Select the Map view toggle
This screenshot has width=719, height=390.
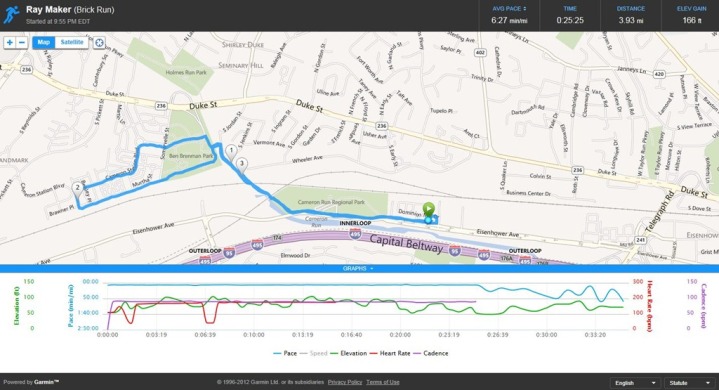click(44, 42)
